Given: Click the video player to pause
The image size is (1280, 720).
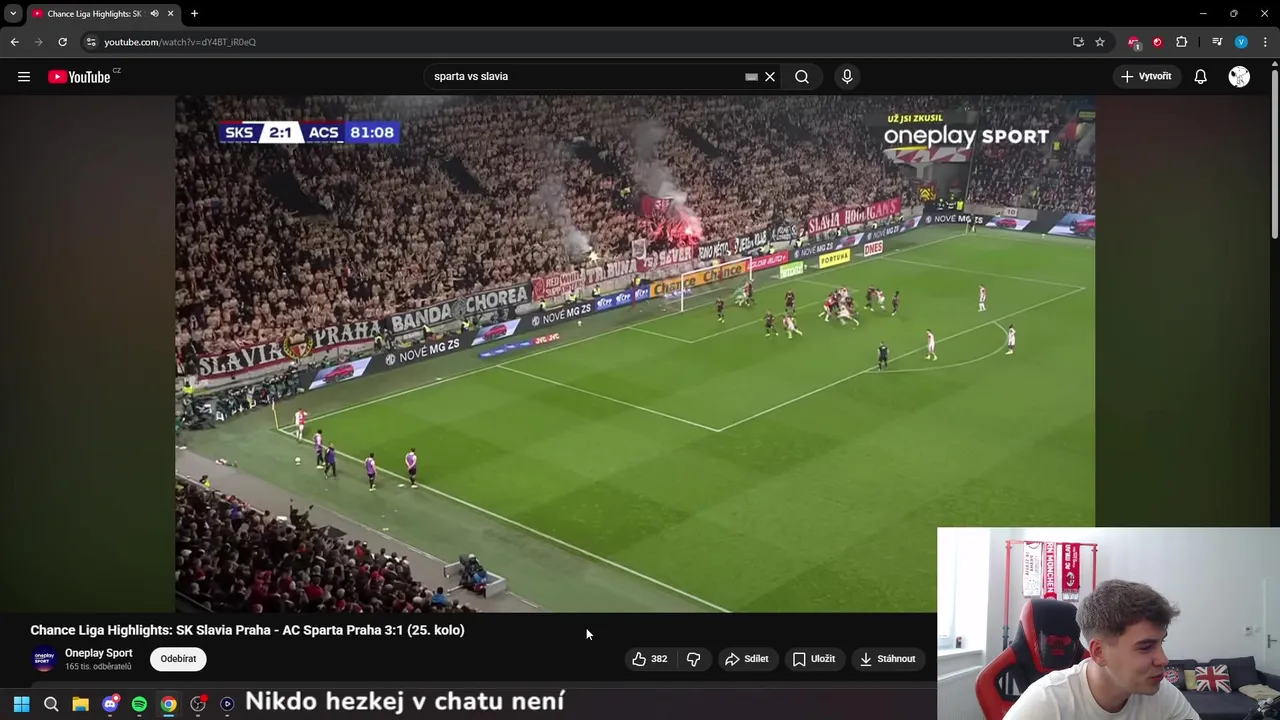Looking at the screenshot, I should point(635,353).
